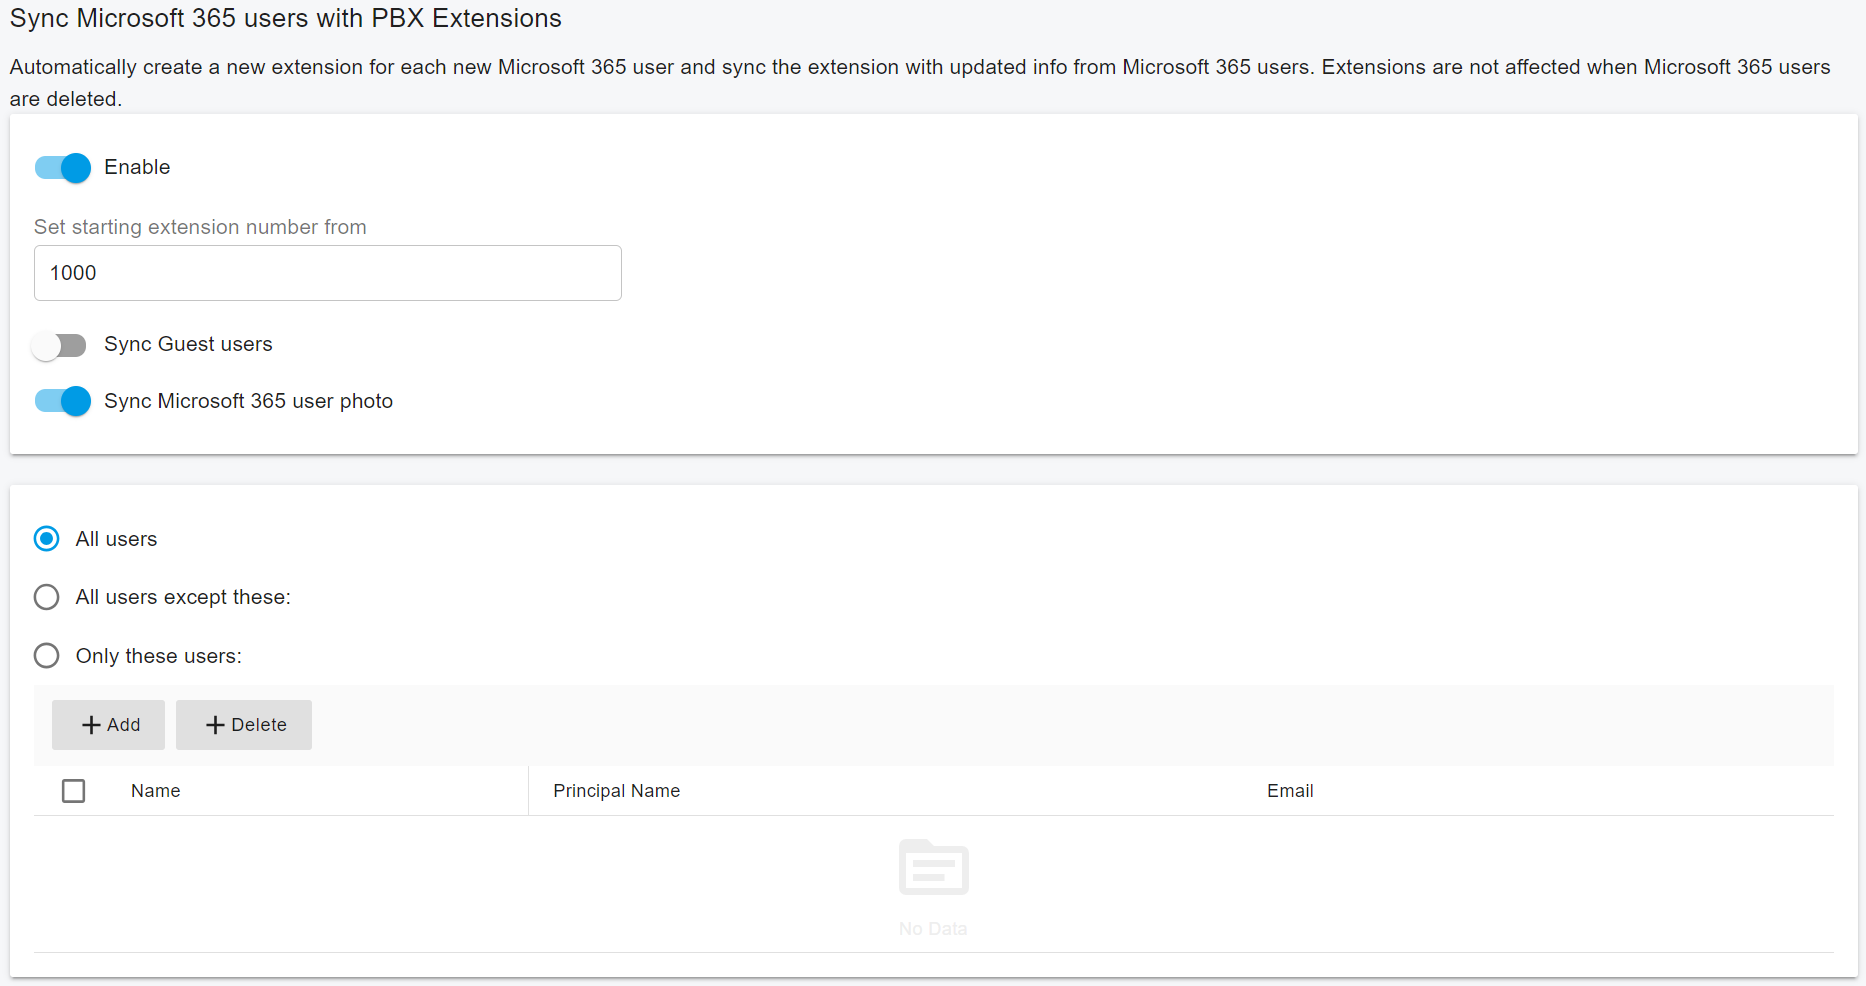Click the starting extension number field

coord(328,272)
